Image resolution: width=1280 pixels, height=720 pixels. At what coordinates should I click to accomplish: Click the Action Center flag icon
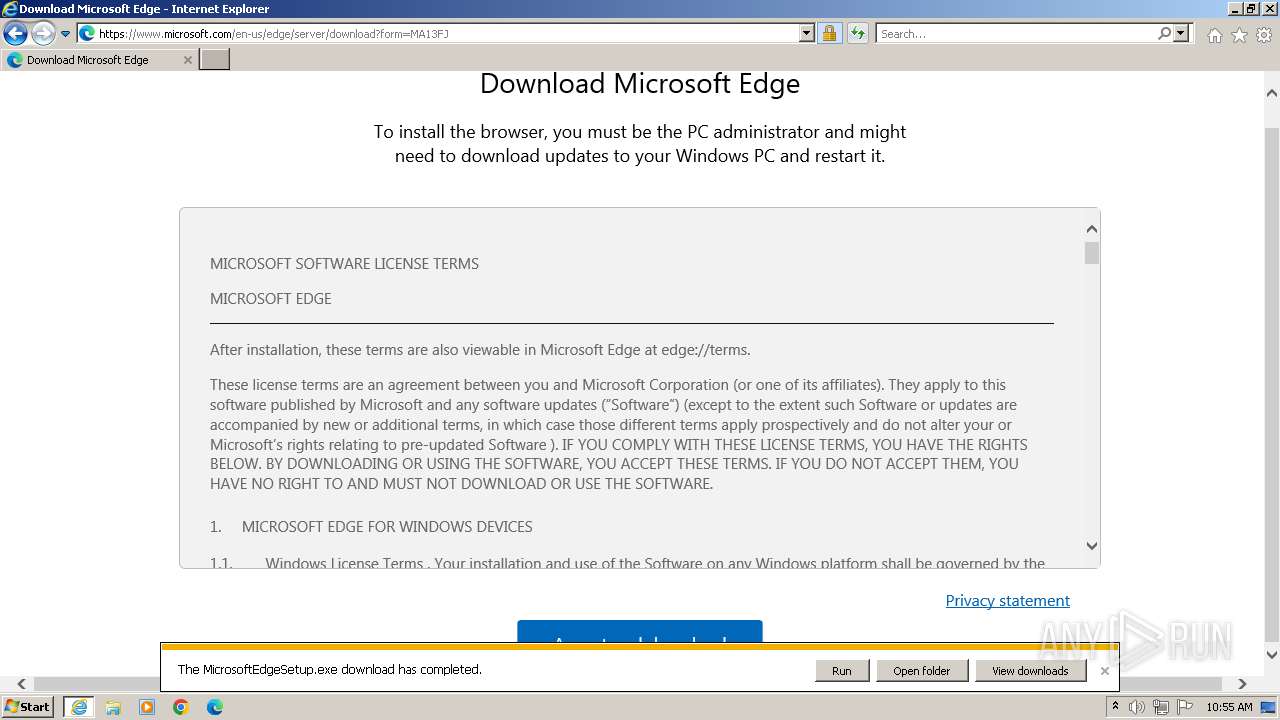point(1185,707)
